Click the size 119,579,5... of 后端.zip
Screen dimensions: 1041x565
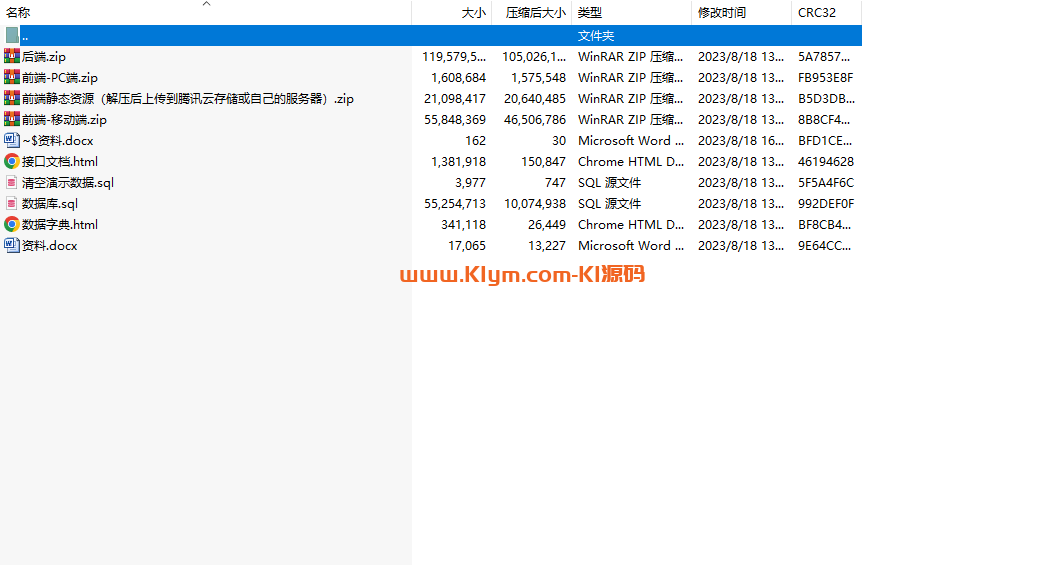tap(454, 56)
